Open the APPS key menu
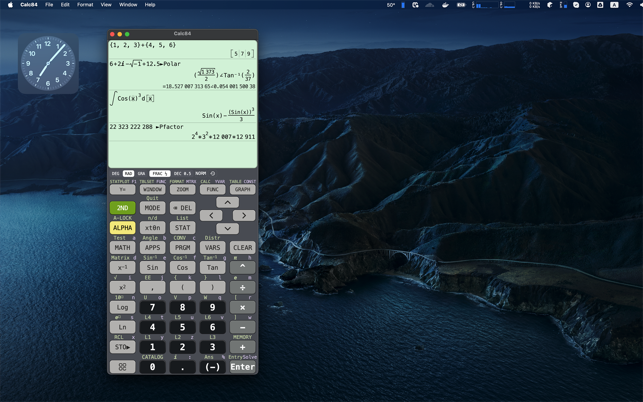Viewport: 643px width, 402px height. 153,248
